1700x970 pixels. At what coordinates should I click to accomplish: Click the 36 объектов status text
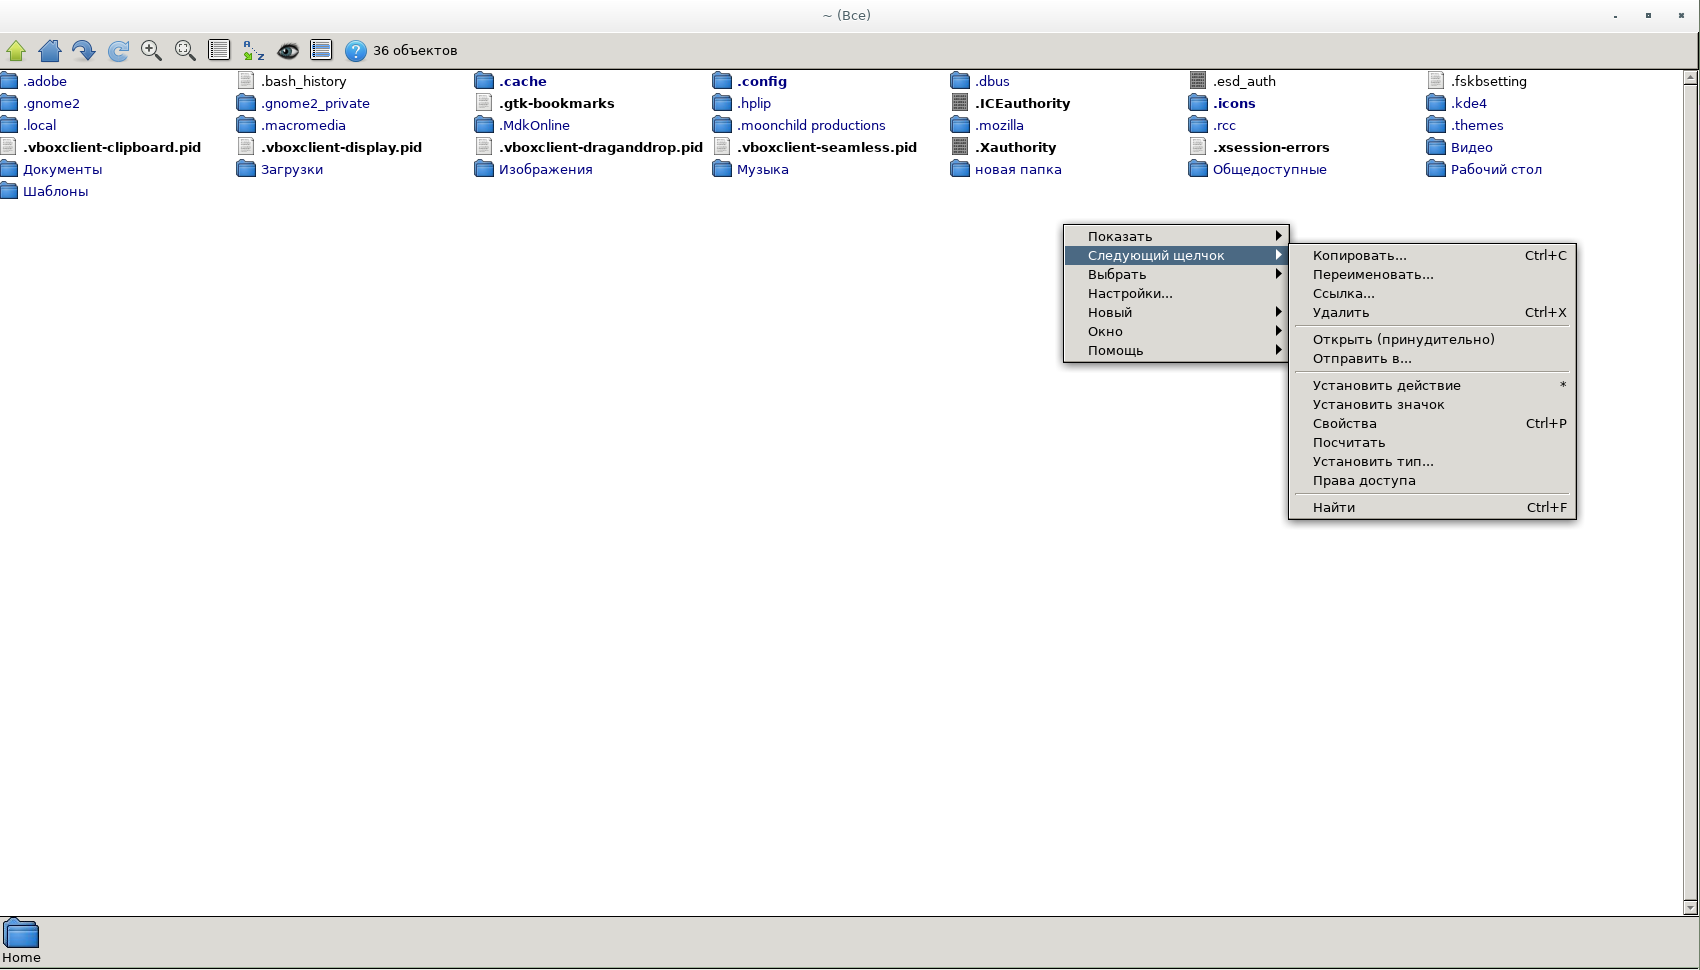[415, 51]
